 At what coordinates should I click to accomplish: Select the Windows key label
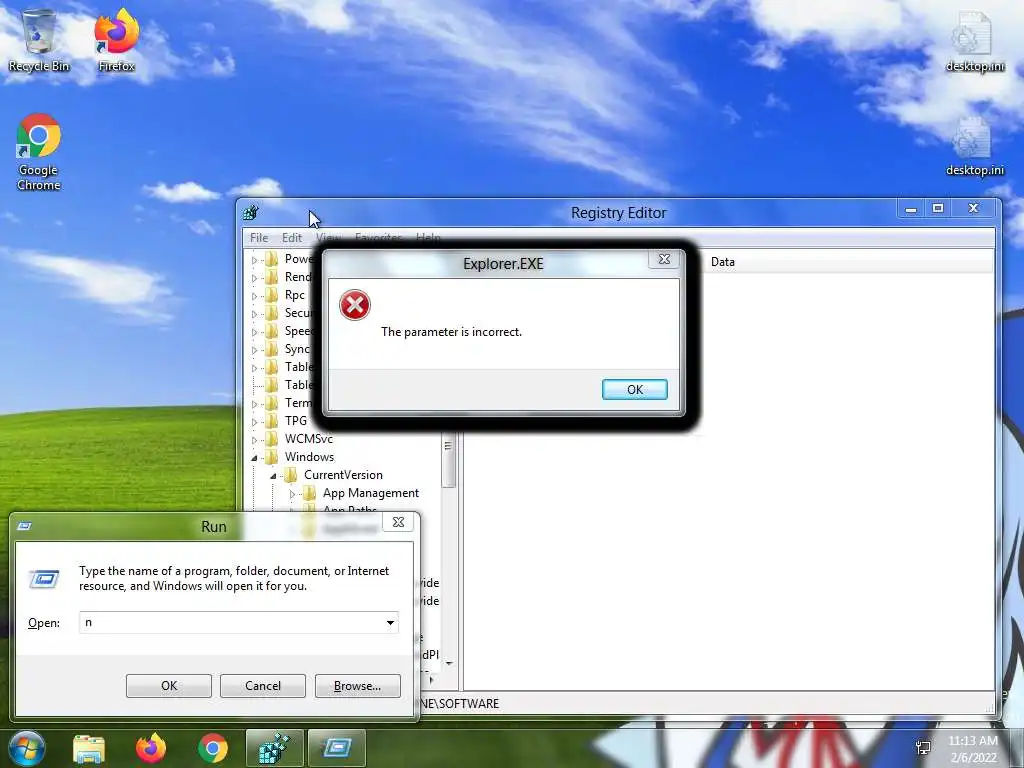tap(310, 457)
